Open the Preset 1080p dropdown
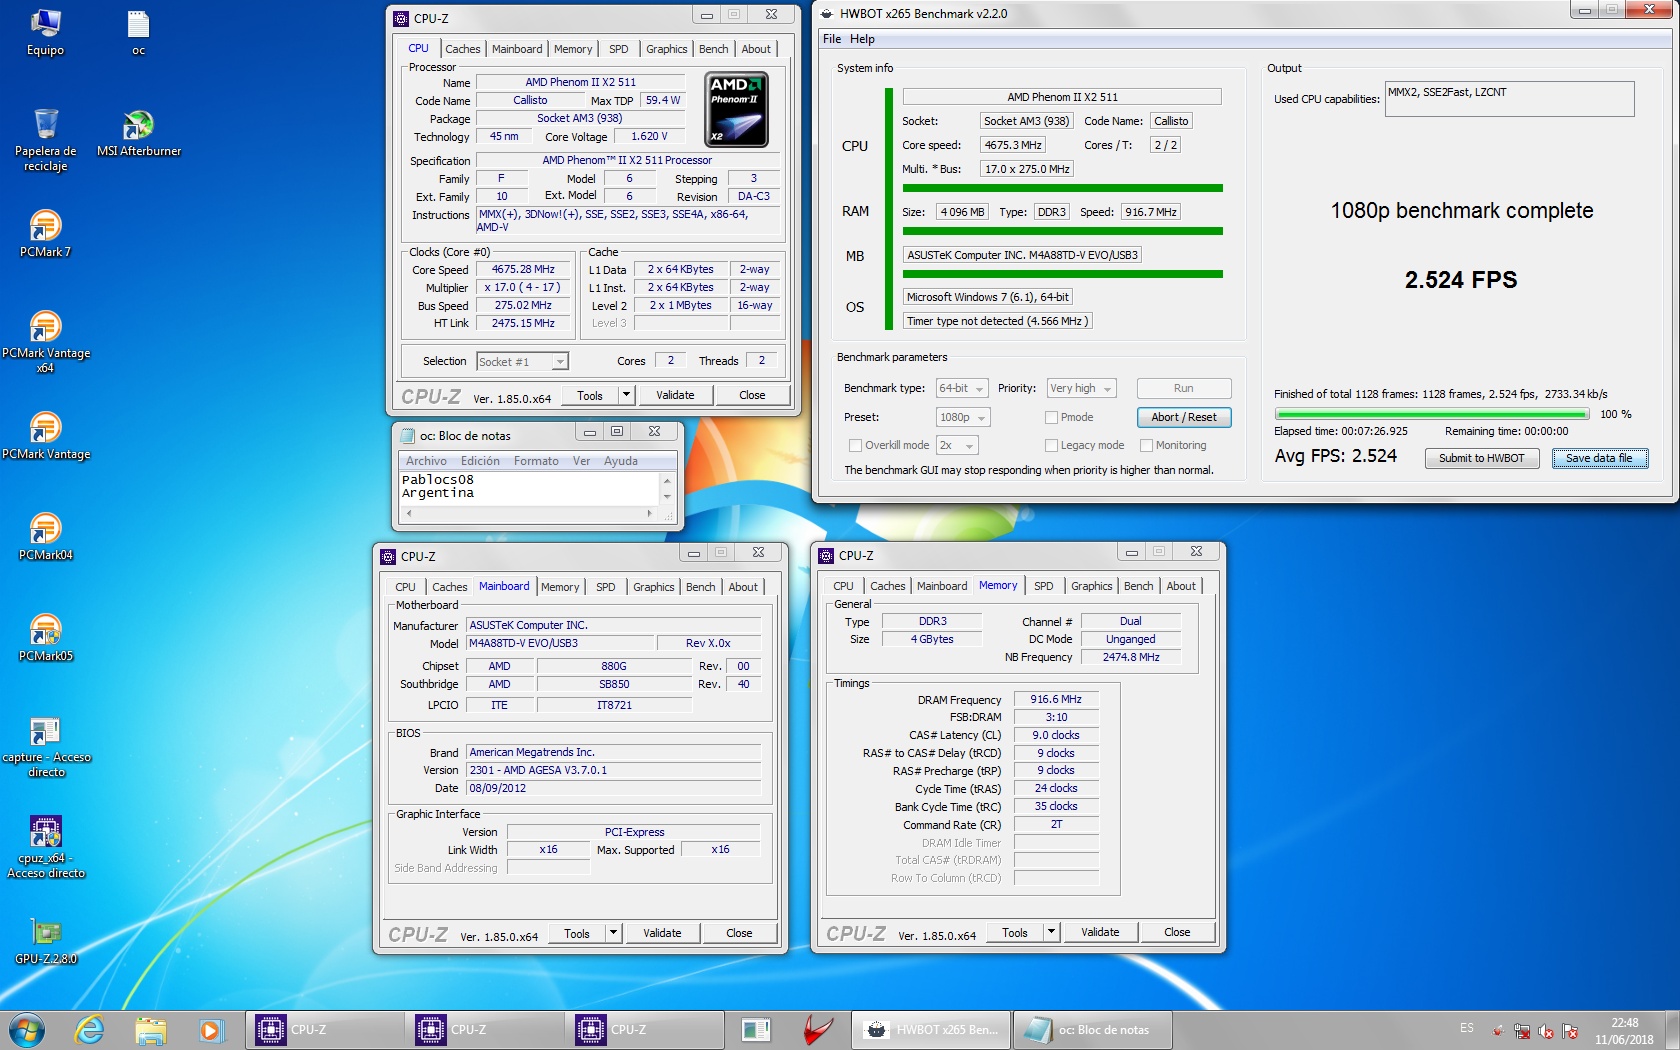This screenshot has width=1680, height=1050. [963, 418]
